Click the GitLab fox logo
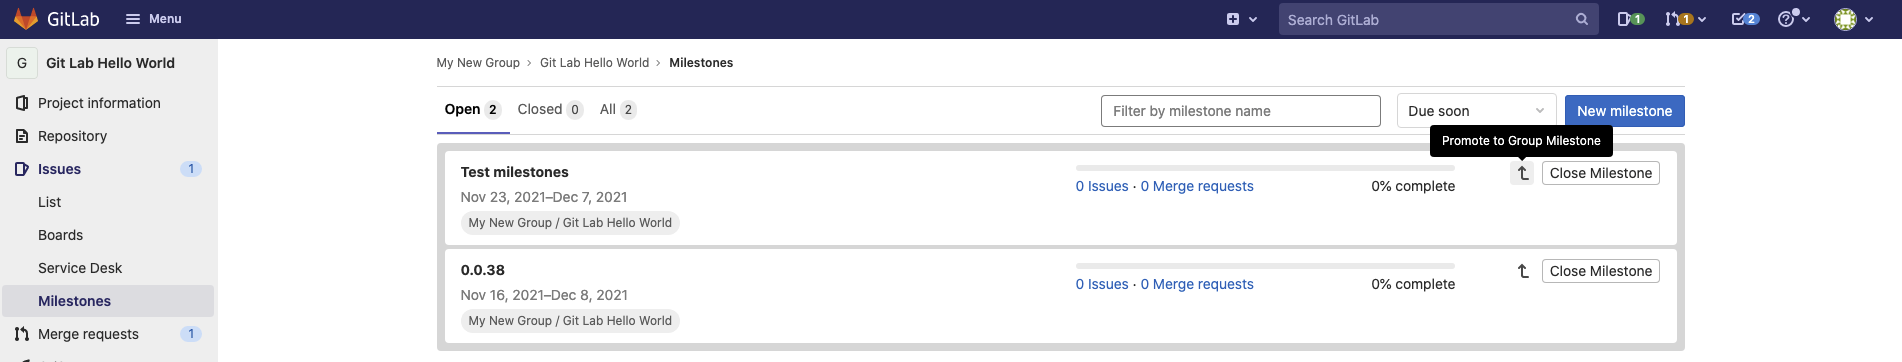Viewport: 1902px width, 362px height. (x=26, y=19)
